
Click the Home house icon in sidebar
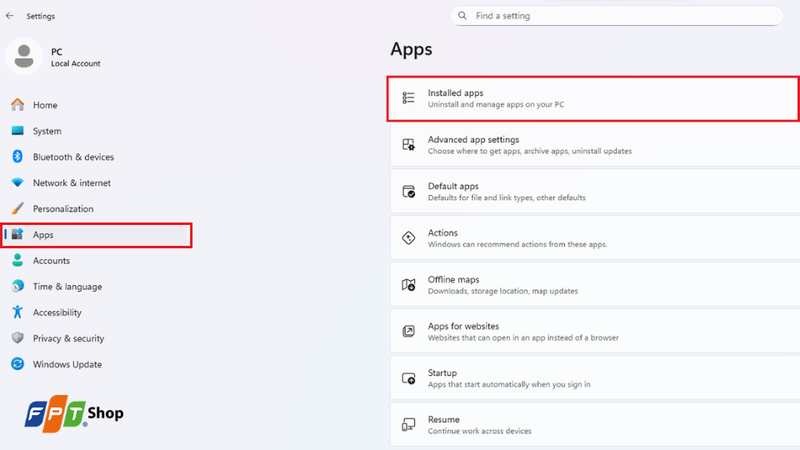click(17, 105)
